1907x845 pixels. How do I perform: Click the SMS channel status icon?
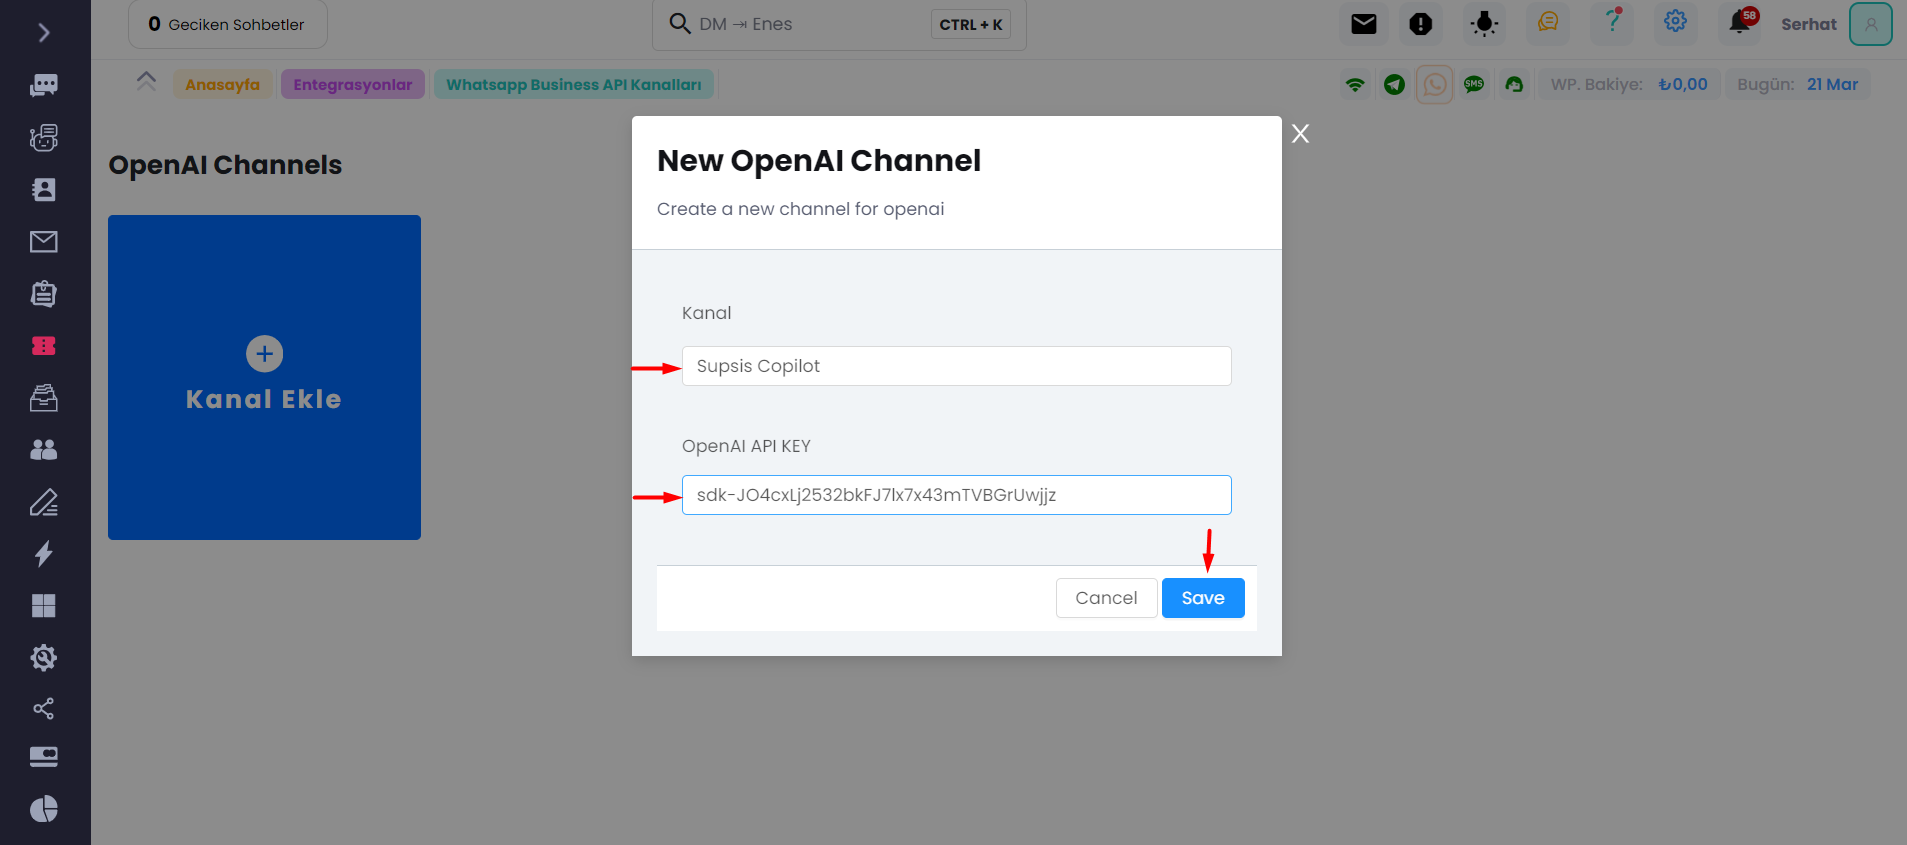pyautogui.click(x=1474, y=85)
